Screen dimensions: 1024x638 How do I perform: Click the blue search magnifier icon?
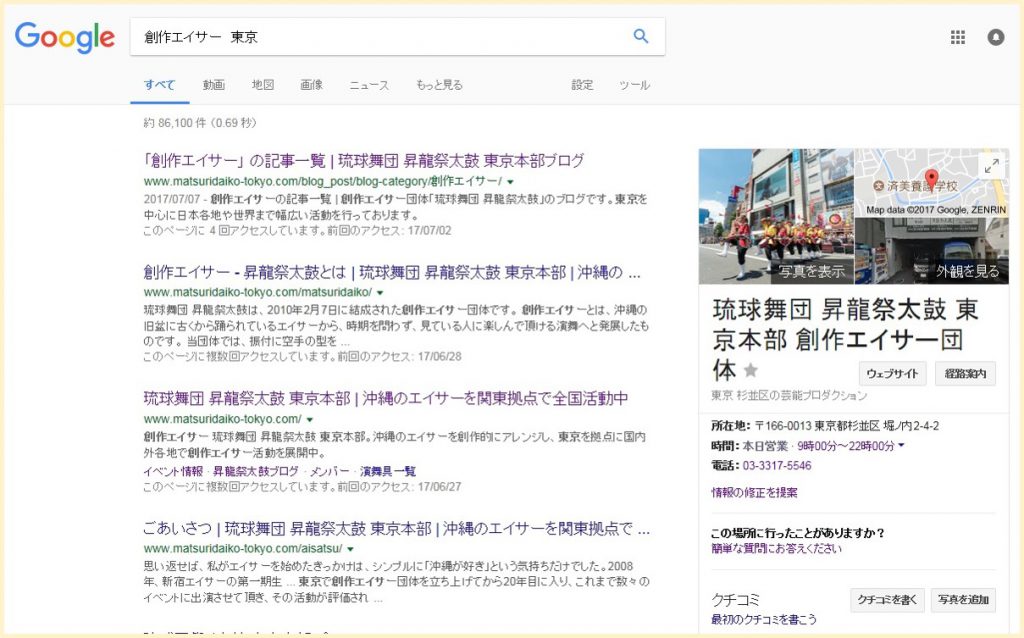pyautogui.click(x=641, y=36)
